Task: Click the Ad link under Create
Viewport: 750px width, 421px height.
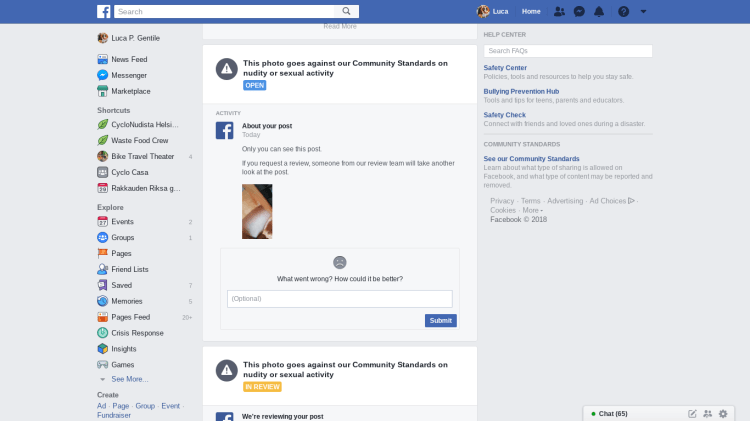Action: point(101,406)
